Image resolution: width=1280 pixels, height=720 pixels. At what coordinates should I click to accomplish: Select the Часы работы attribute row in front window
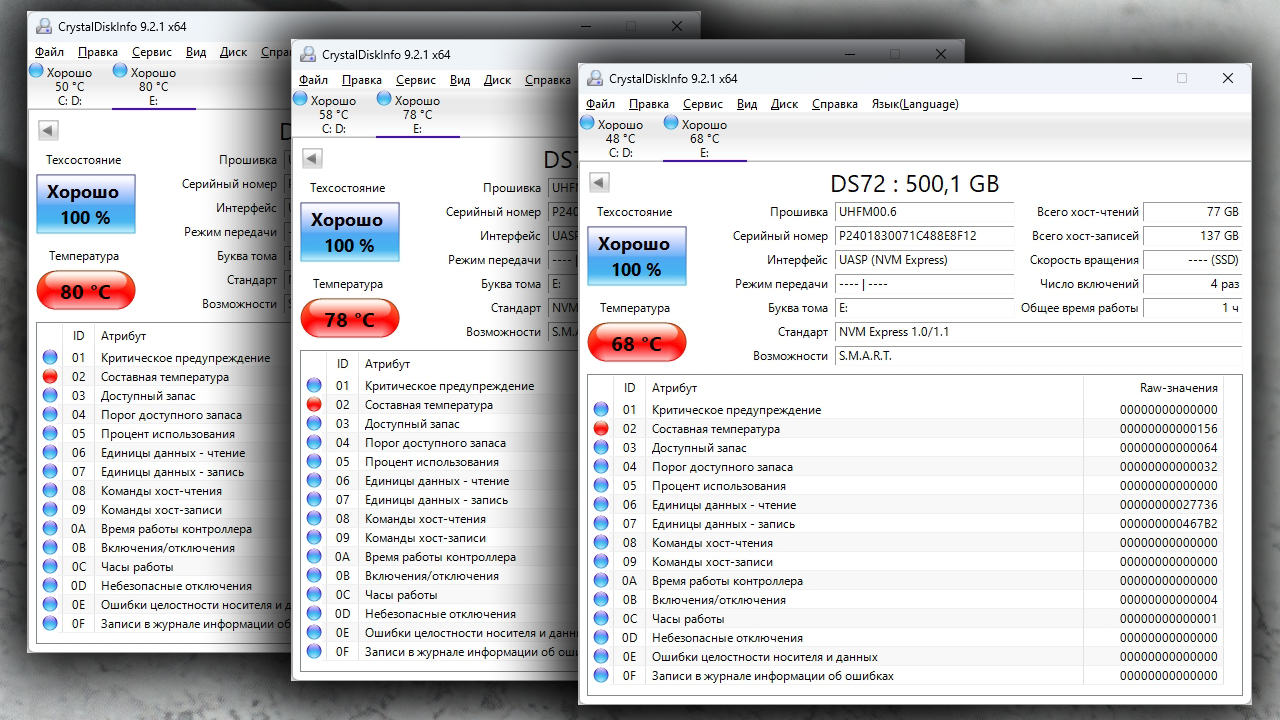pyautogui.click(x=914, y=619)
